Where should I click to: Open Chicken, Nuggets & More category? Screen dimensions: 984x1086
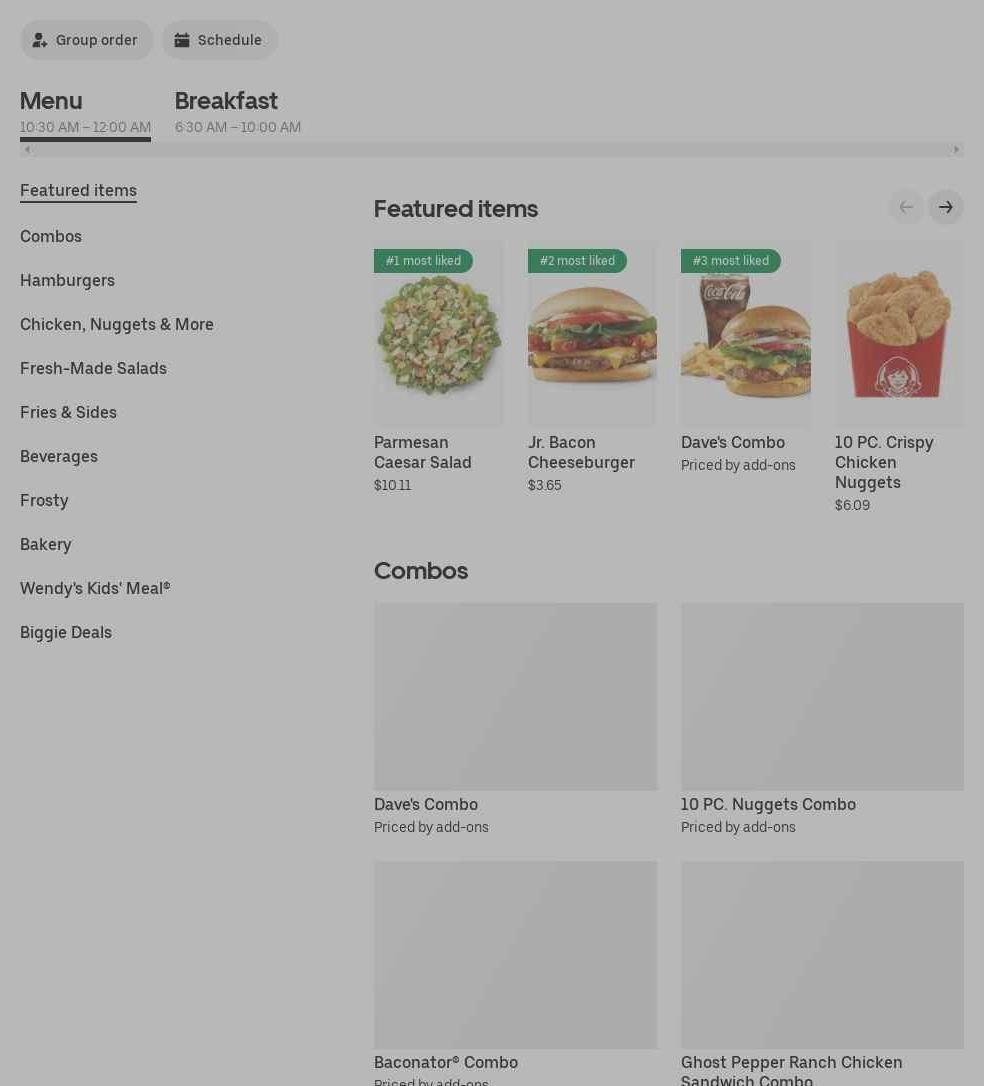click(x=116, y=325)
